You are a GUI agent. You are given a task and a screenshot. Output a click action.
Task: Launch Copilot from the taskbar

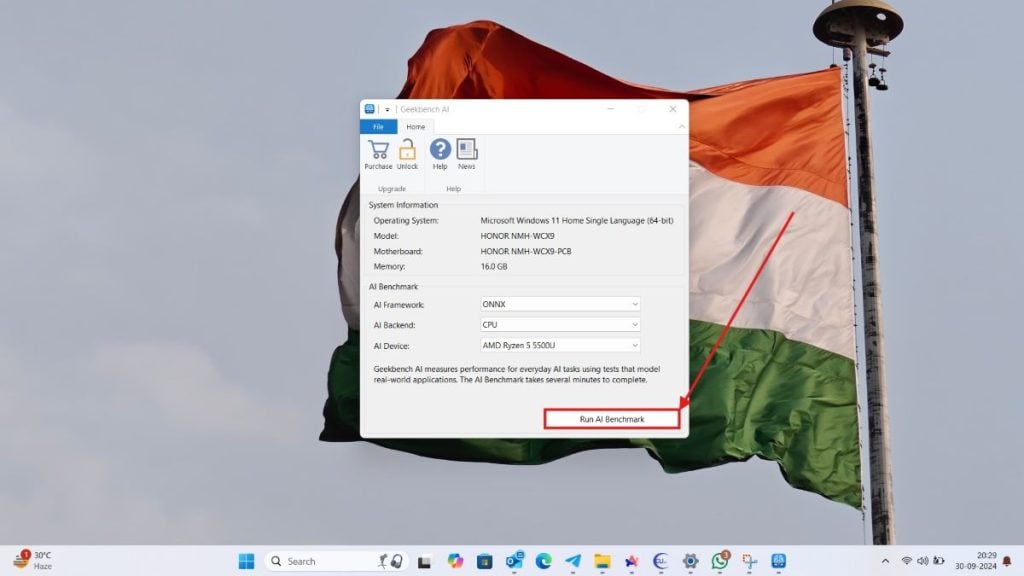(455, 561)
